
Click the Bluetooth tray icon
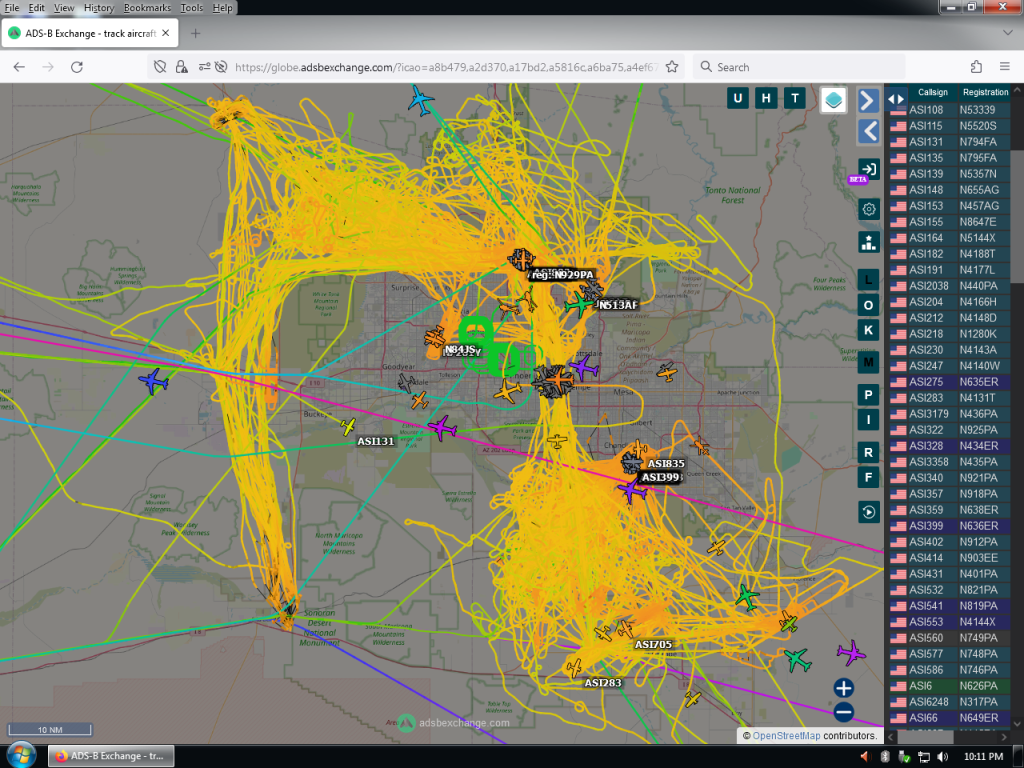coord(886,756)
